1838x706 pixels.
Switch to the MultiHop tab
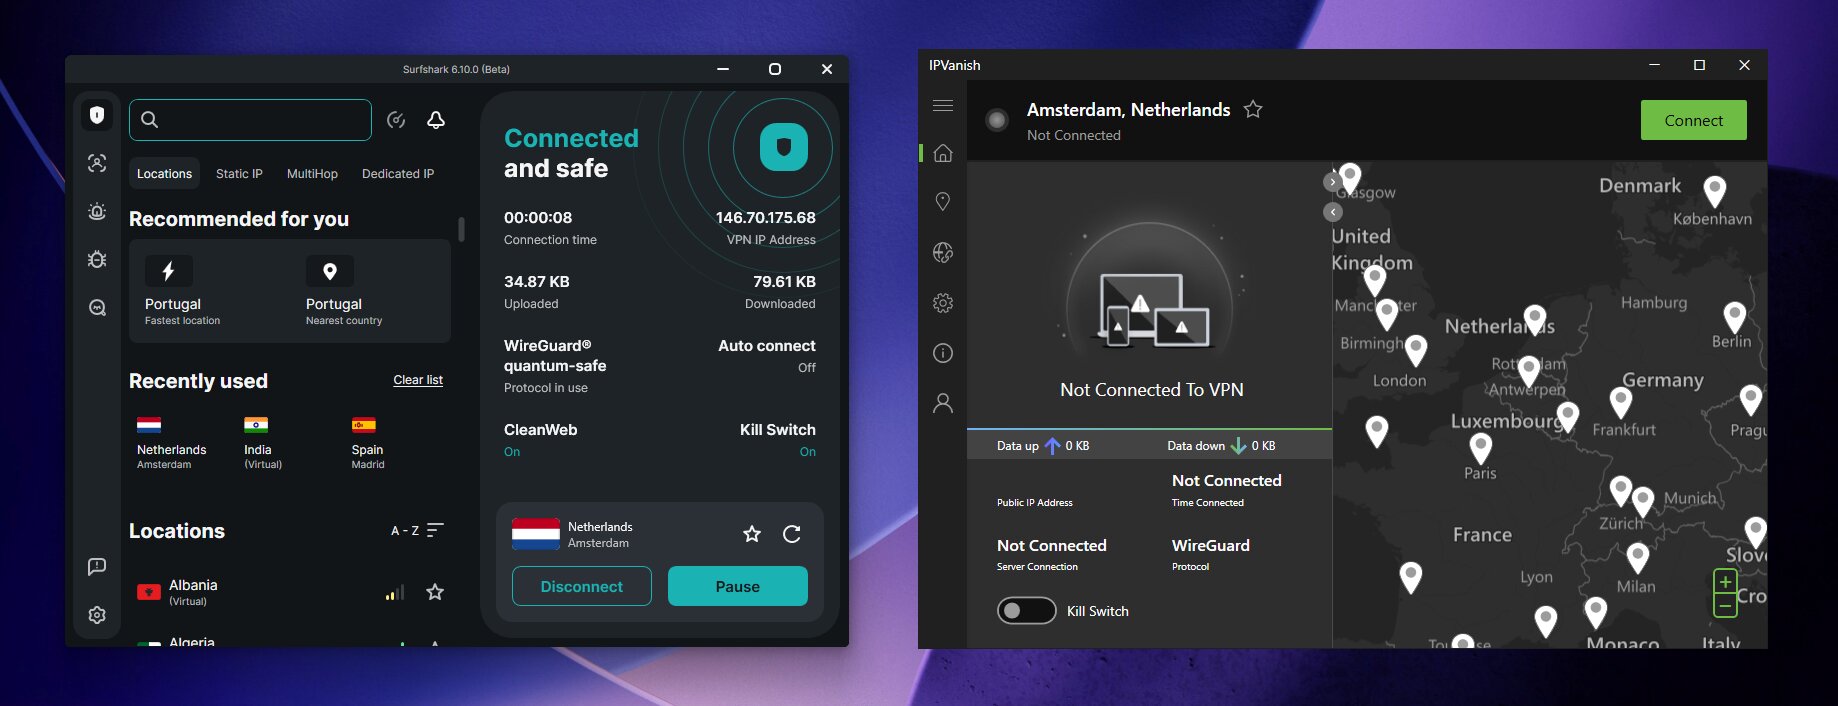coord(312,174)
